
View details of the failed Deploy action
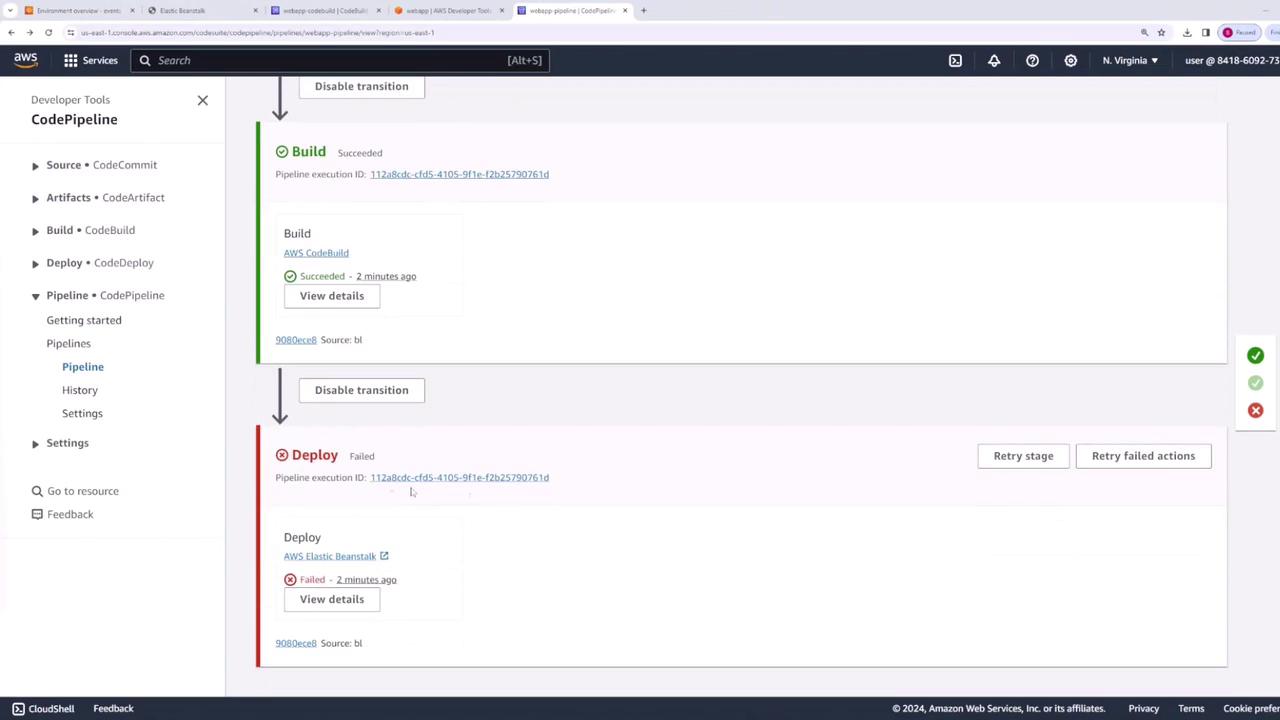tap(332, 599)
